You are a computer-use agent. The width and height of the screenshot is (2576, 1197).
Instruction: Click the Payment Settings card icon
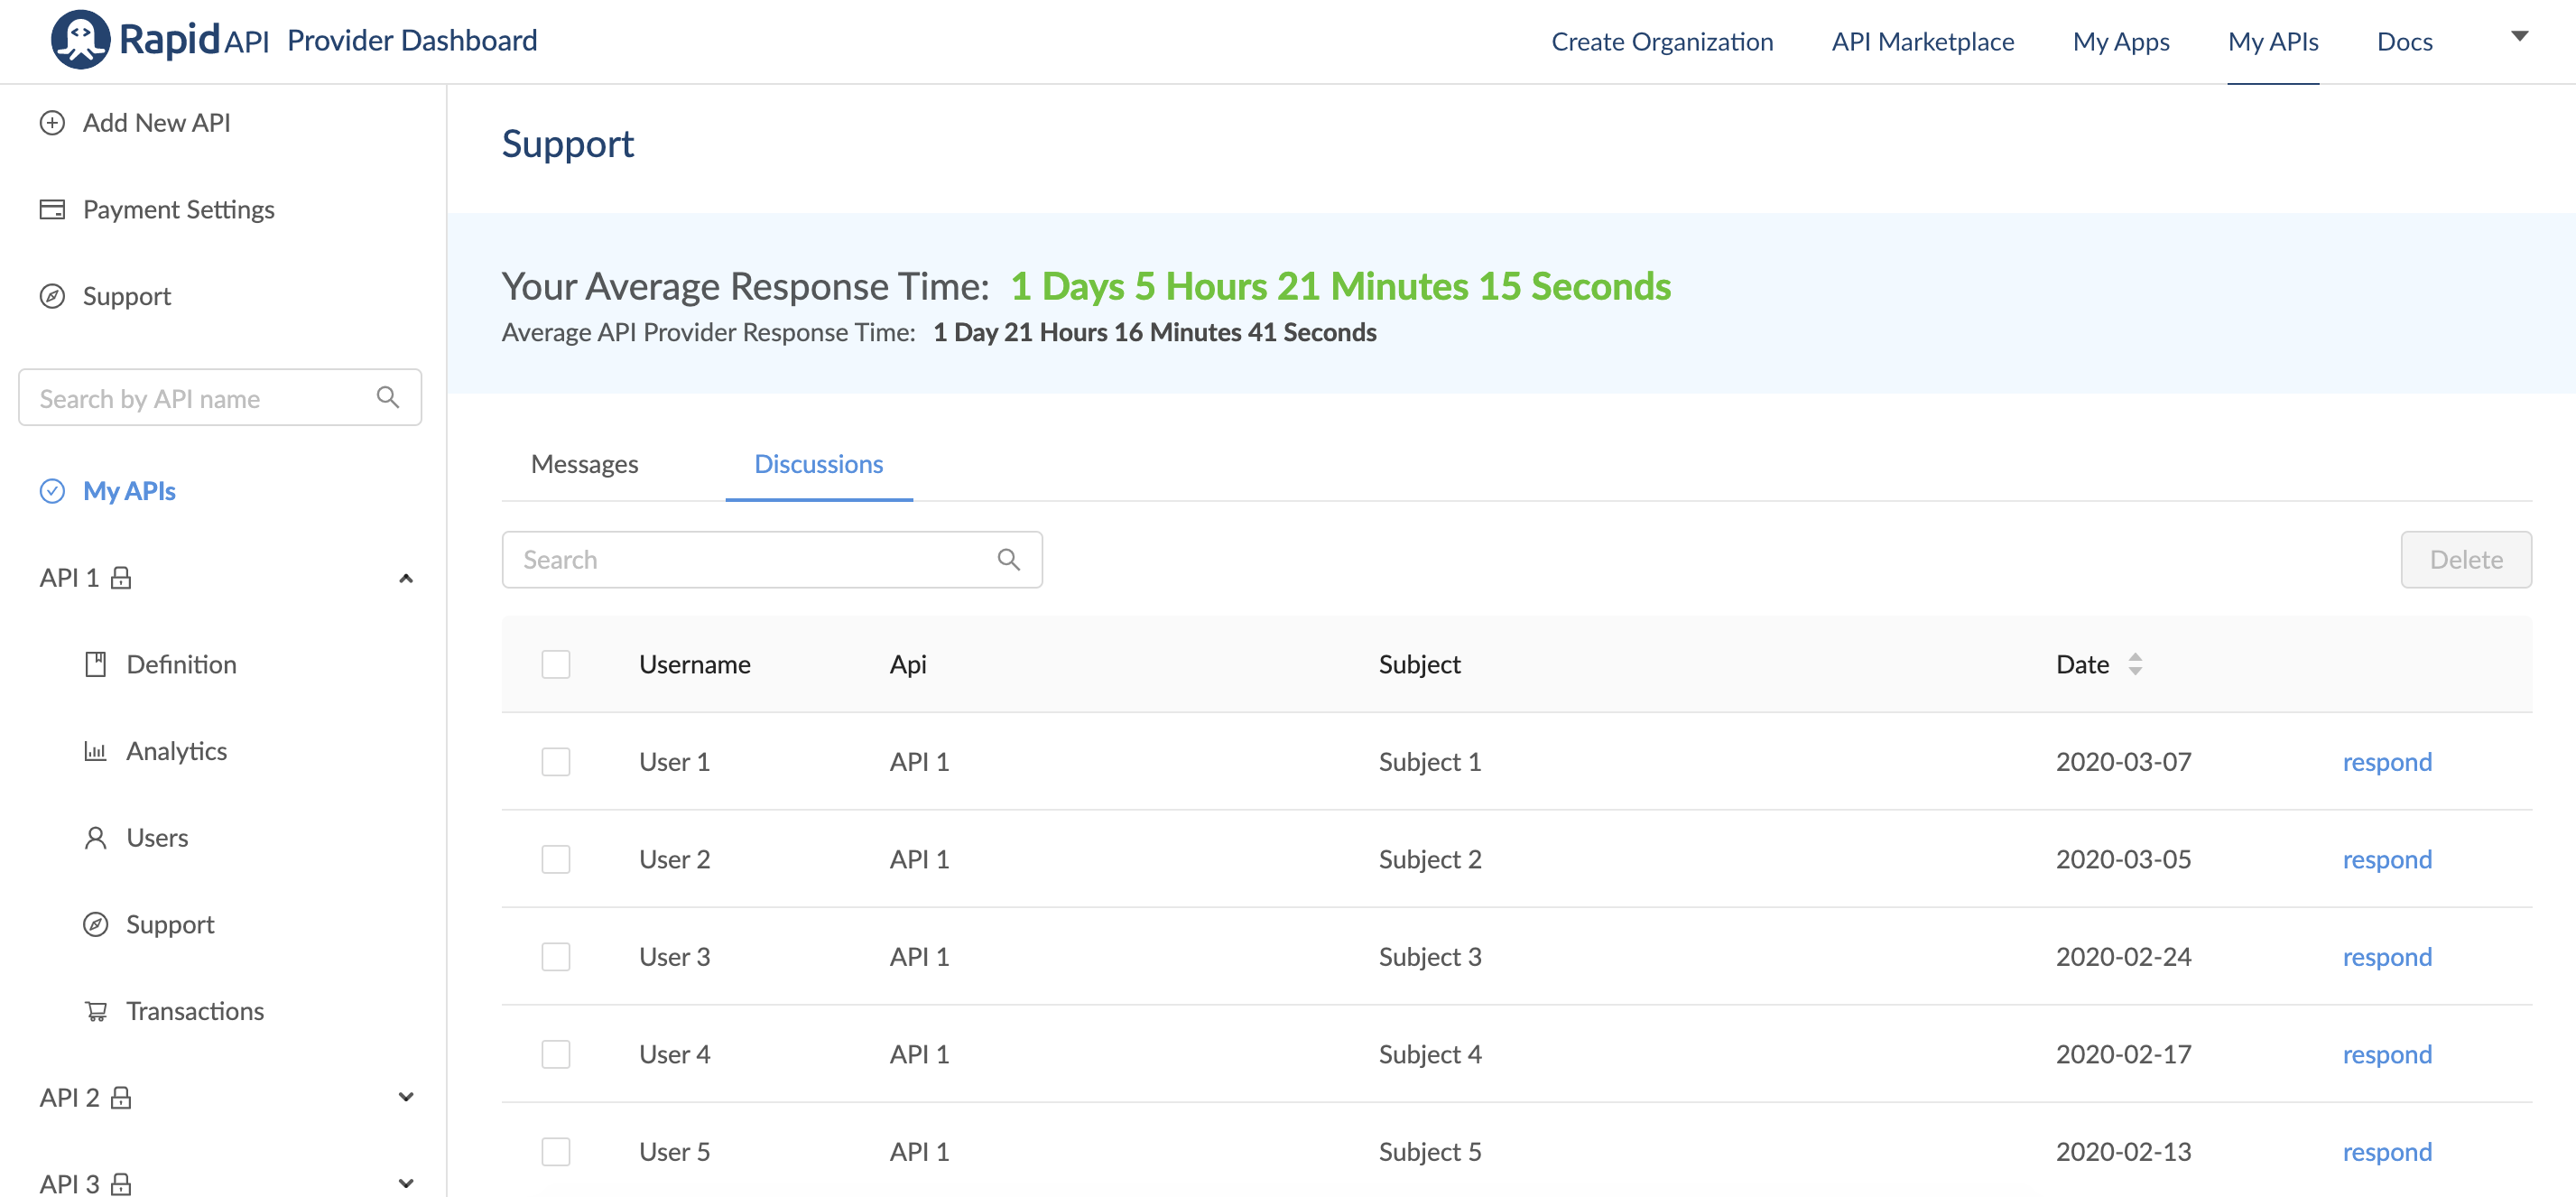52,210
